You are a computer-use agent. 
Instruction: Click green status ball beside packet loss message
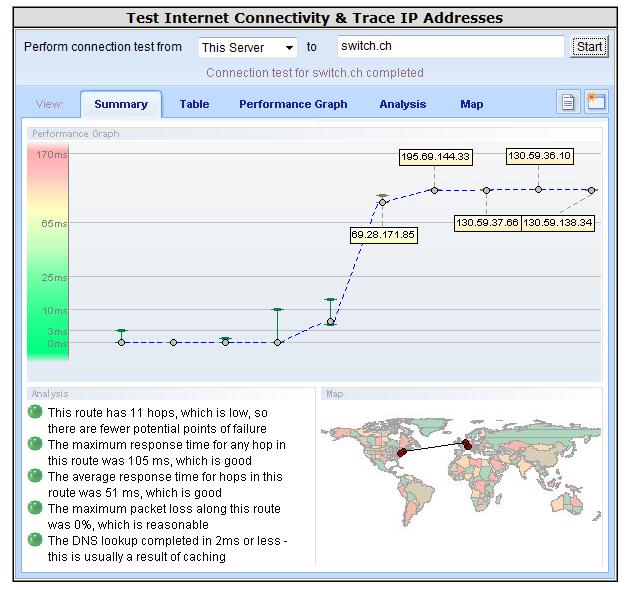36,508
